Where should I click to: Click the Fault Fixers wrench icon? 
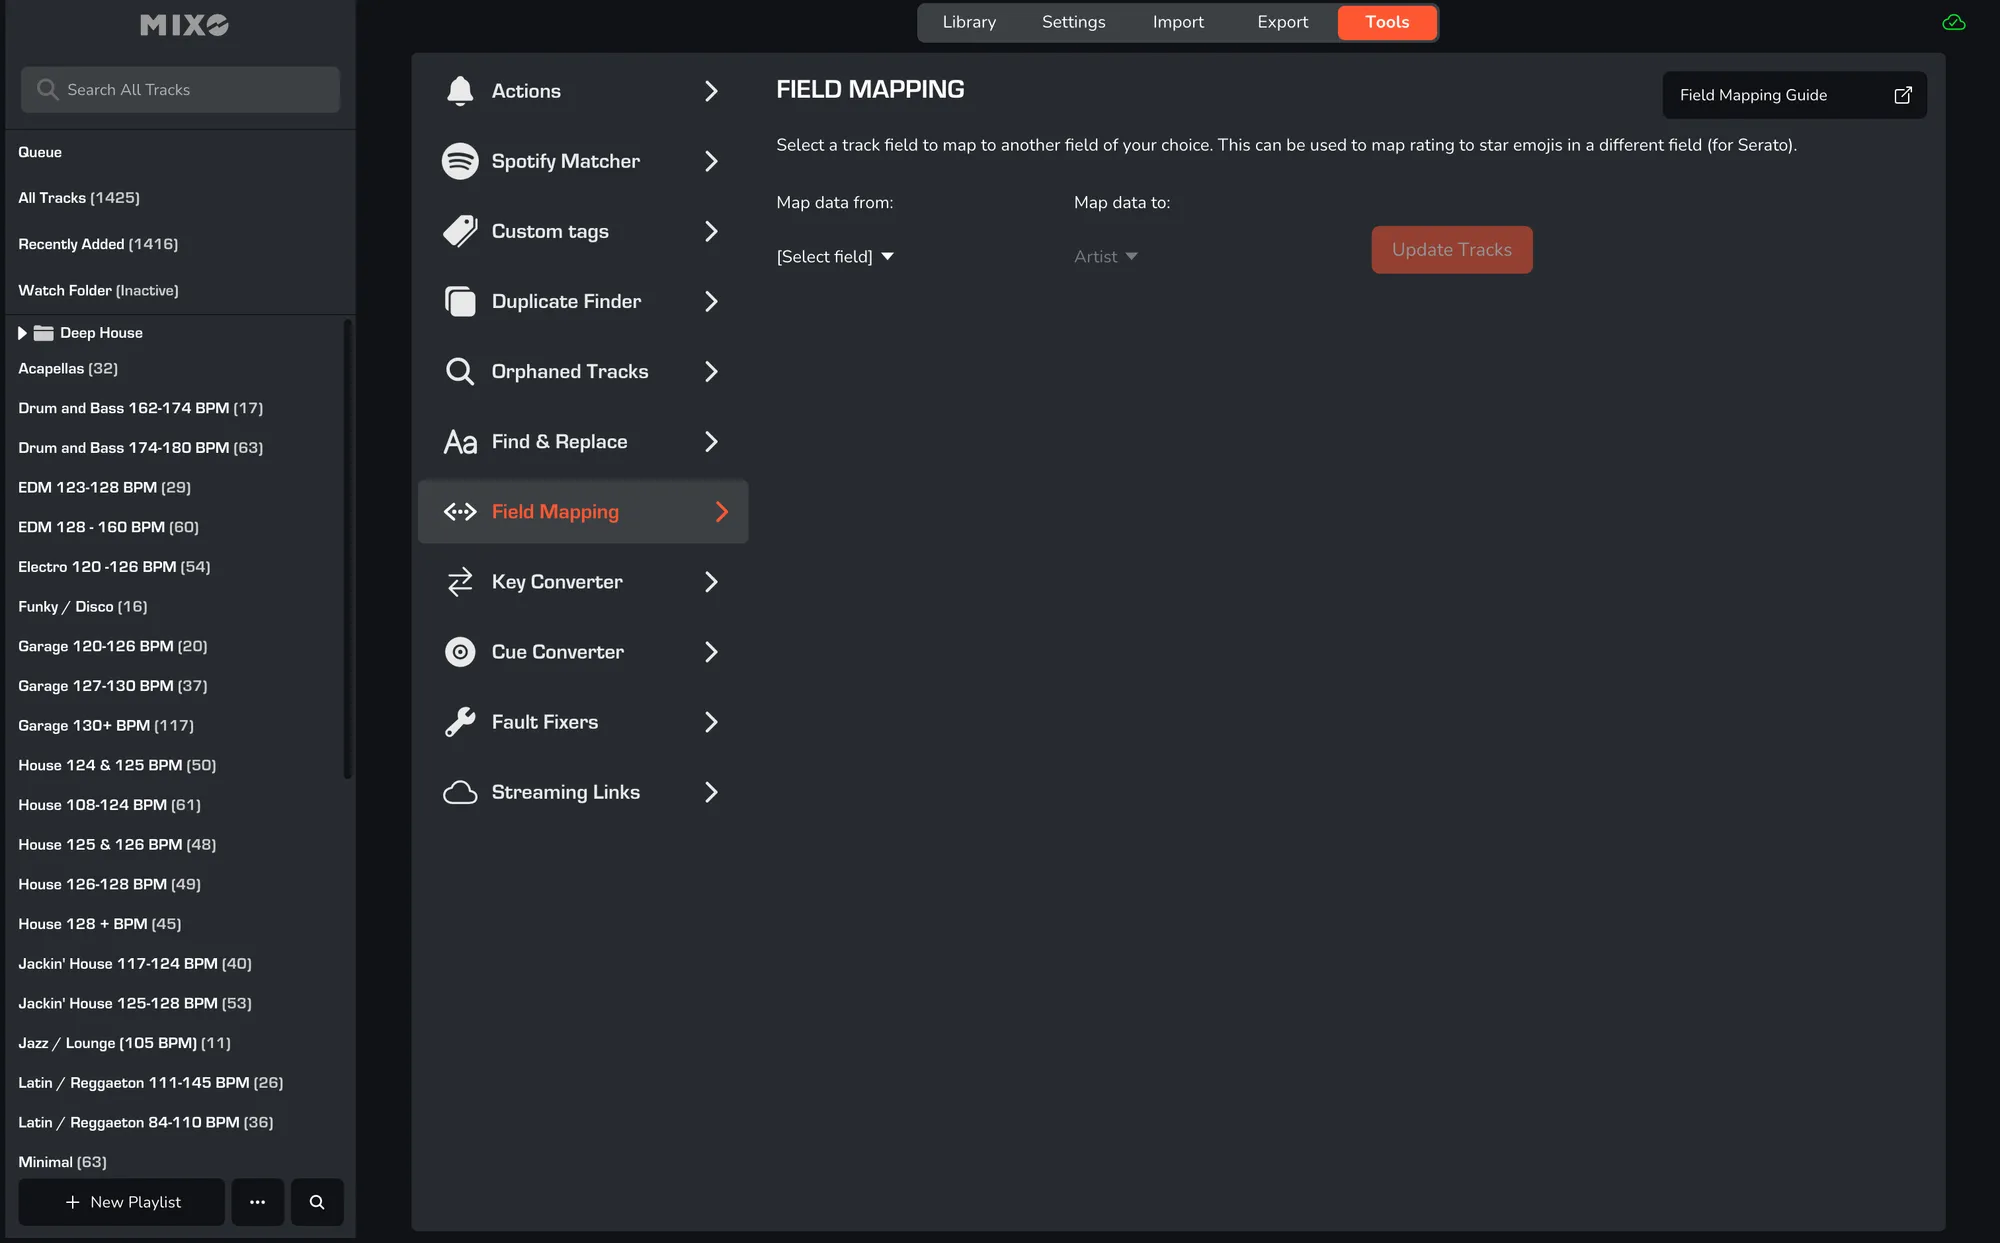click(x=460, y=722)
